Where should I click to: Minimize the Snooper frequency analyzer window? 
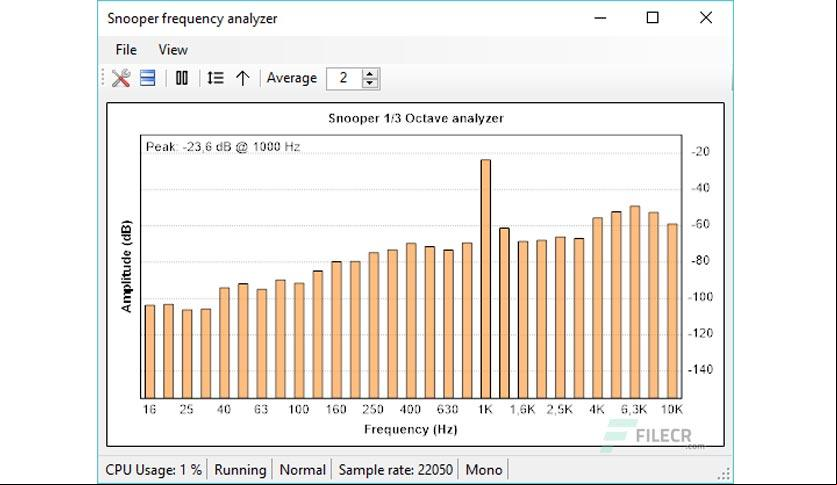(x=600, y=18)
